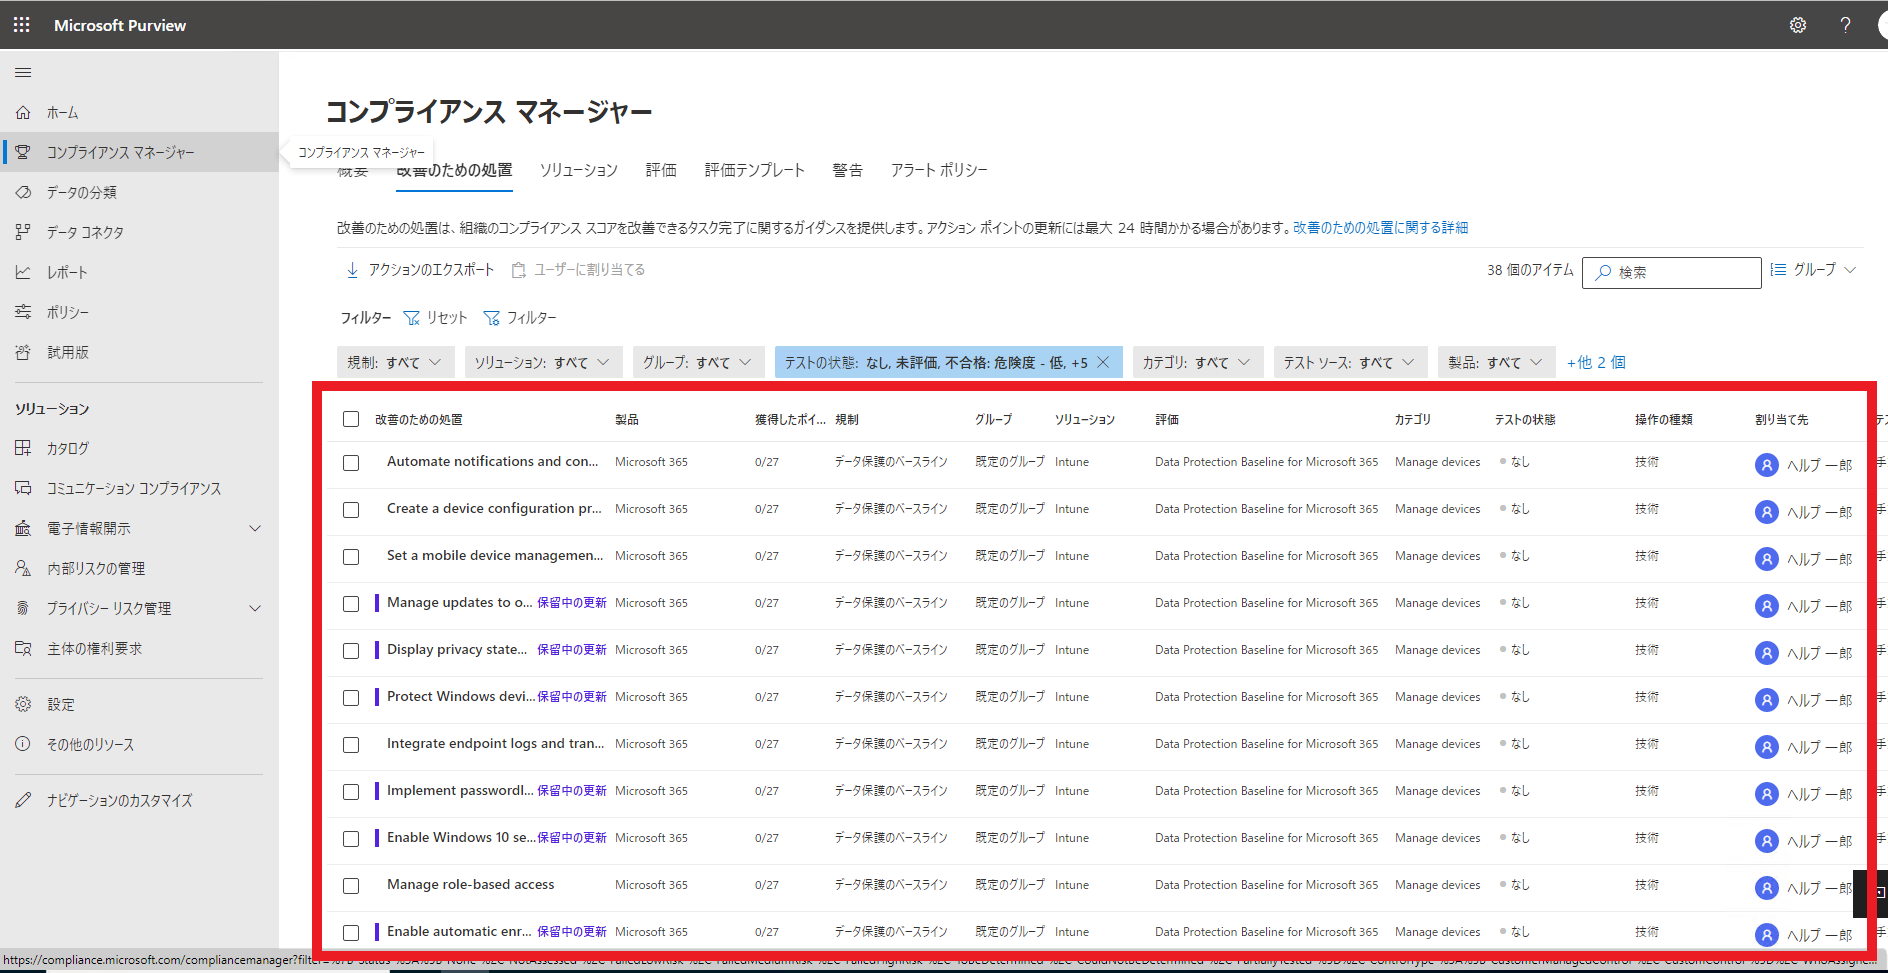1888x973 pixels.
Task: Click the download arrow icon for アクションのエクスポート
Action: [352, 270]
